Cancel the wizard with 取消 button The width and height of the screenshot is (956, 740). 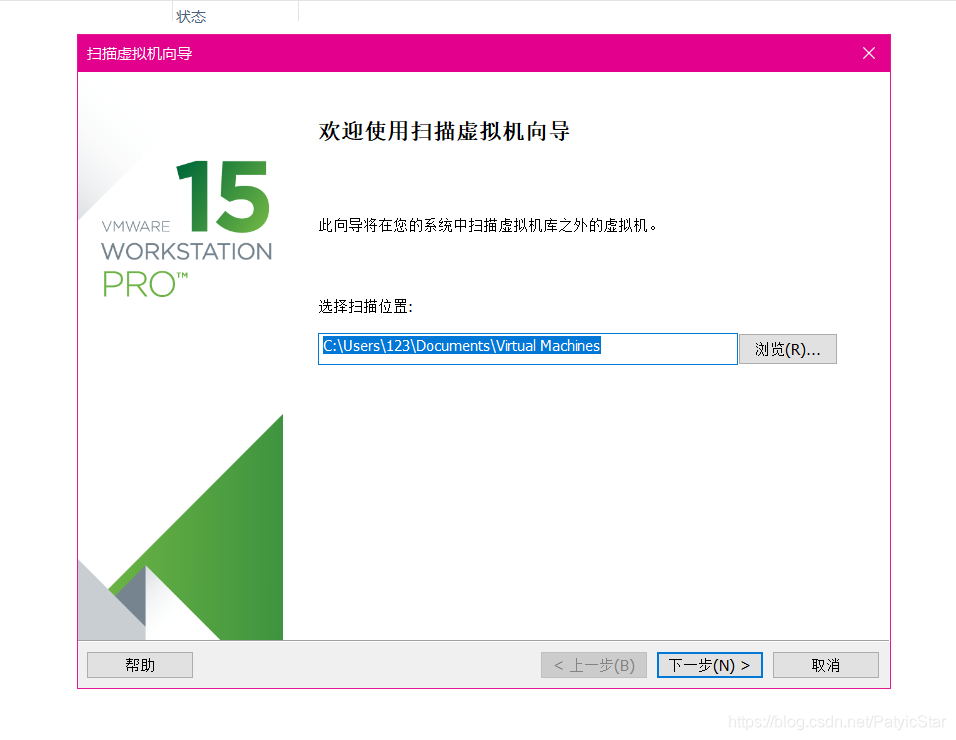[826, 665]
